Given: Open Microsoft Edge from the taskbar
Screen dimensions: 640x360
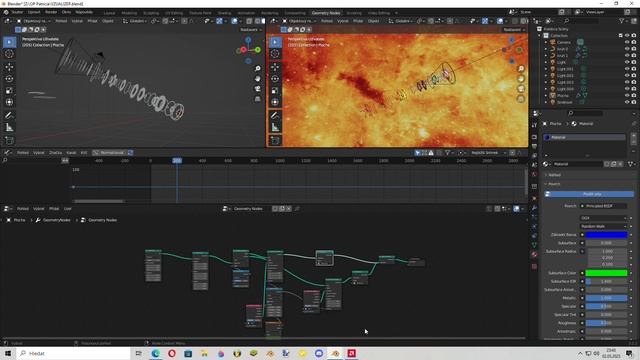Looking at the screenshot, I should 156,353.
